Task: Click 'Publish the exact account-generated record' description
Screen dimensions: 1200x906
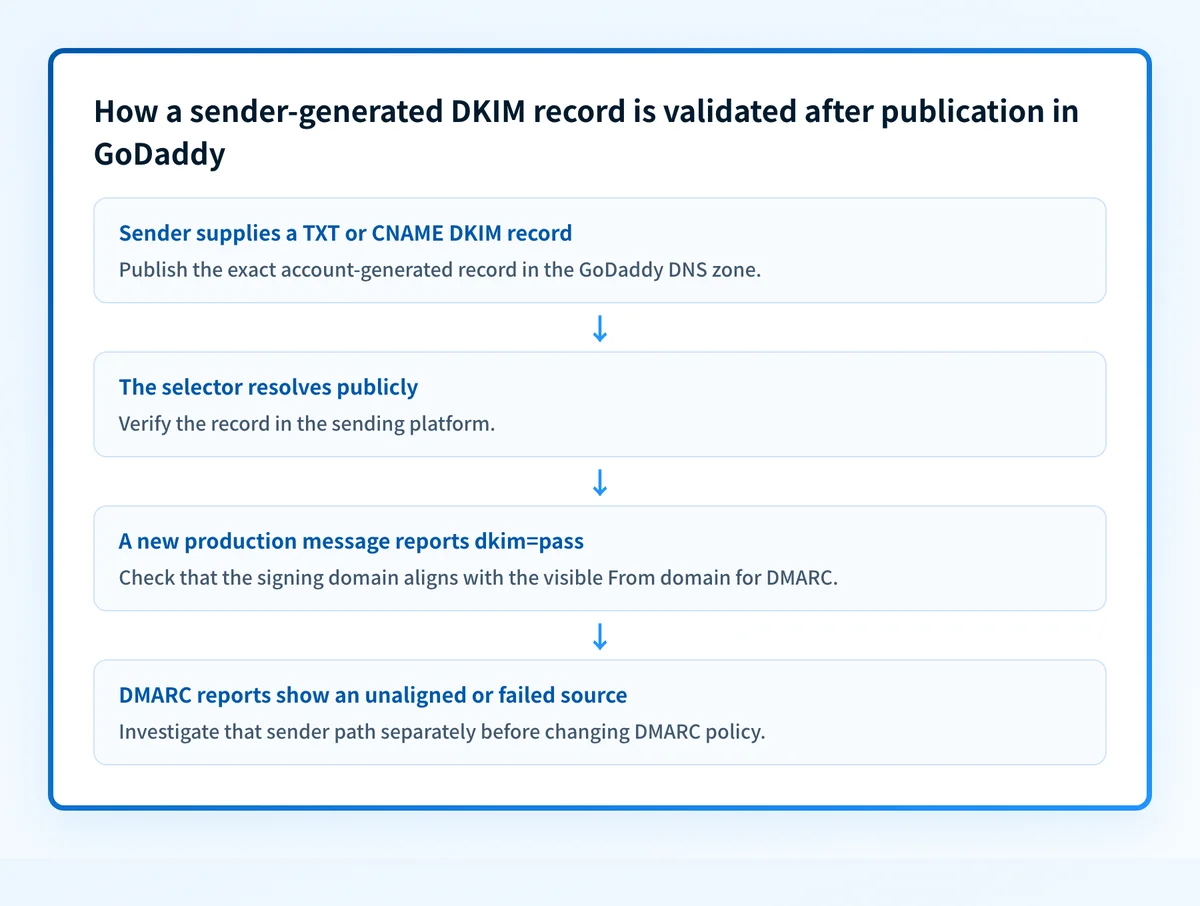Action: 440,270
